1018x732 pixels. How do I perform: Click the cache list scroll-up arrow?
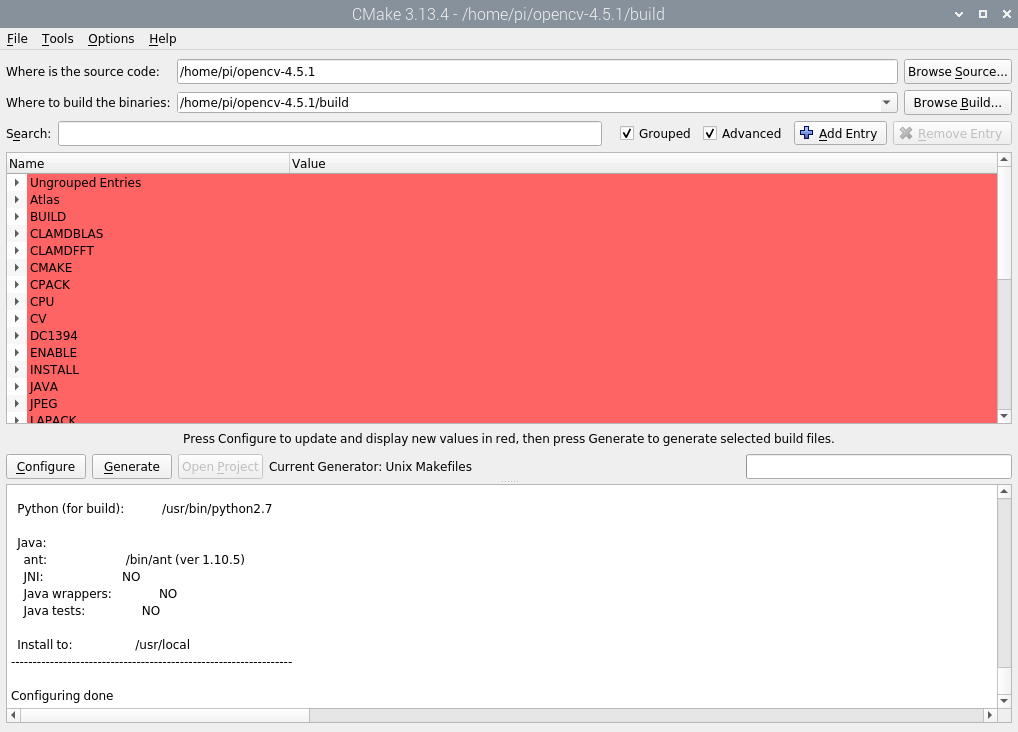click(x=1004, y=160)
